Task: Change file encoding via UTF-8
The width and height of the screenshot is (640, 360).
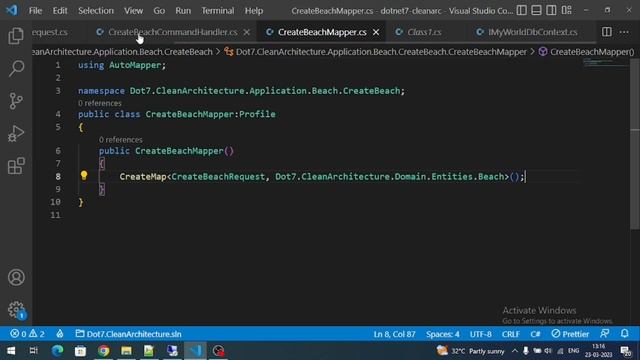Action: tap(480, 334)
